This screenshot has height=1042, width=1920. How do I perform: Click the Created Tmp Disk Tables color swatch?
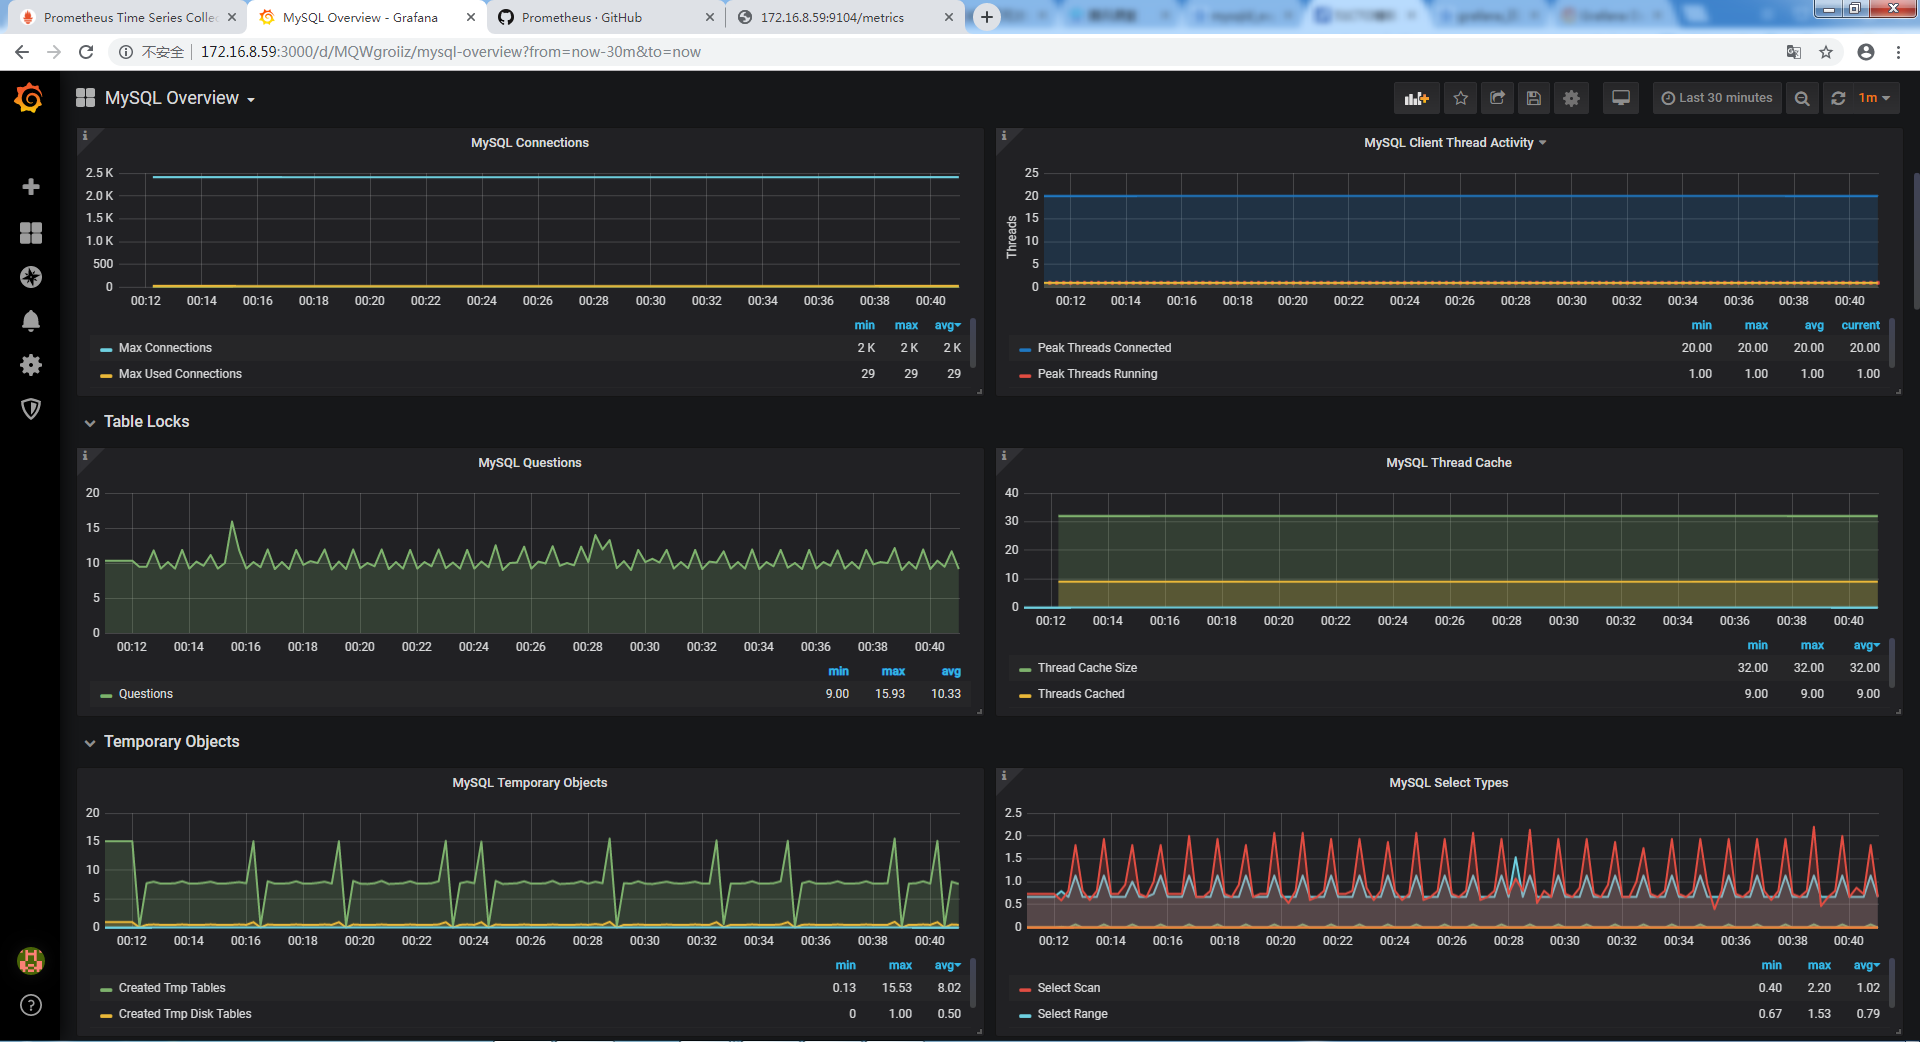(106, 1015)
